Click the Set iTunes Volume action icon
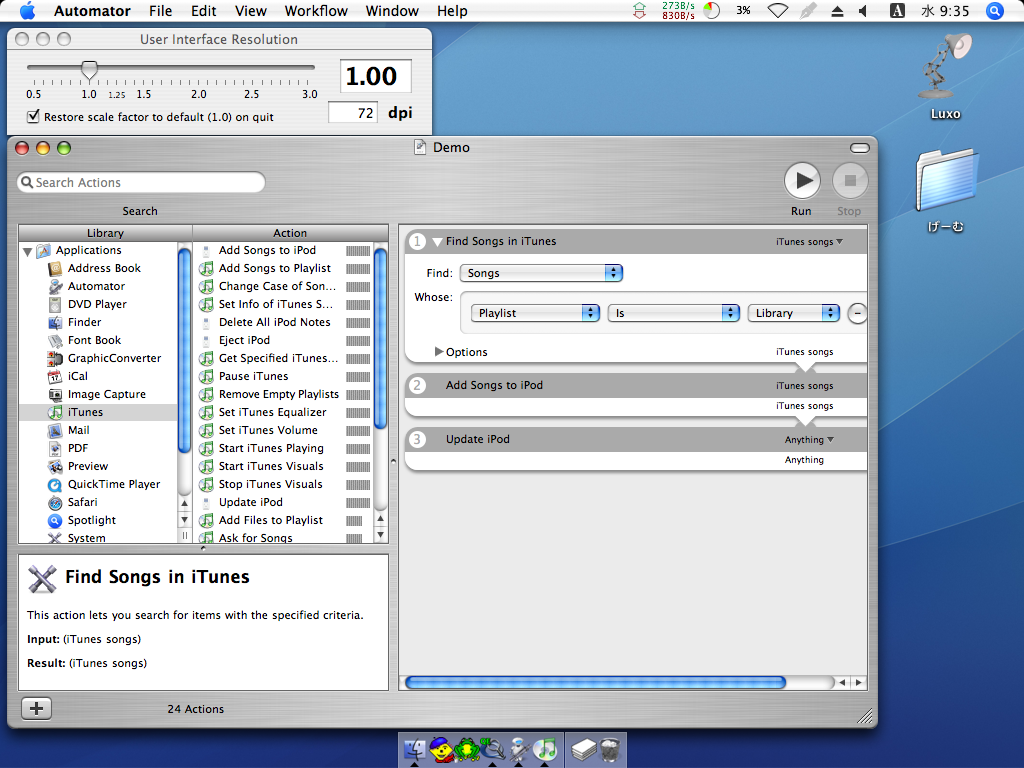The image size is (1024, 768). point(206,430)
